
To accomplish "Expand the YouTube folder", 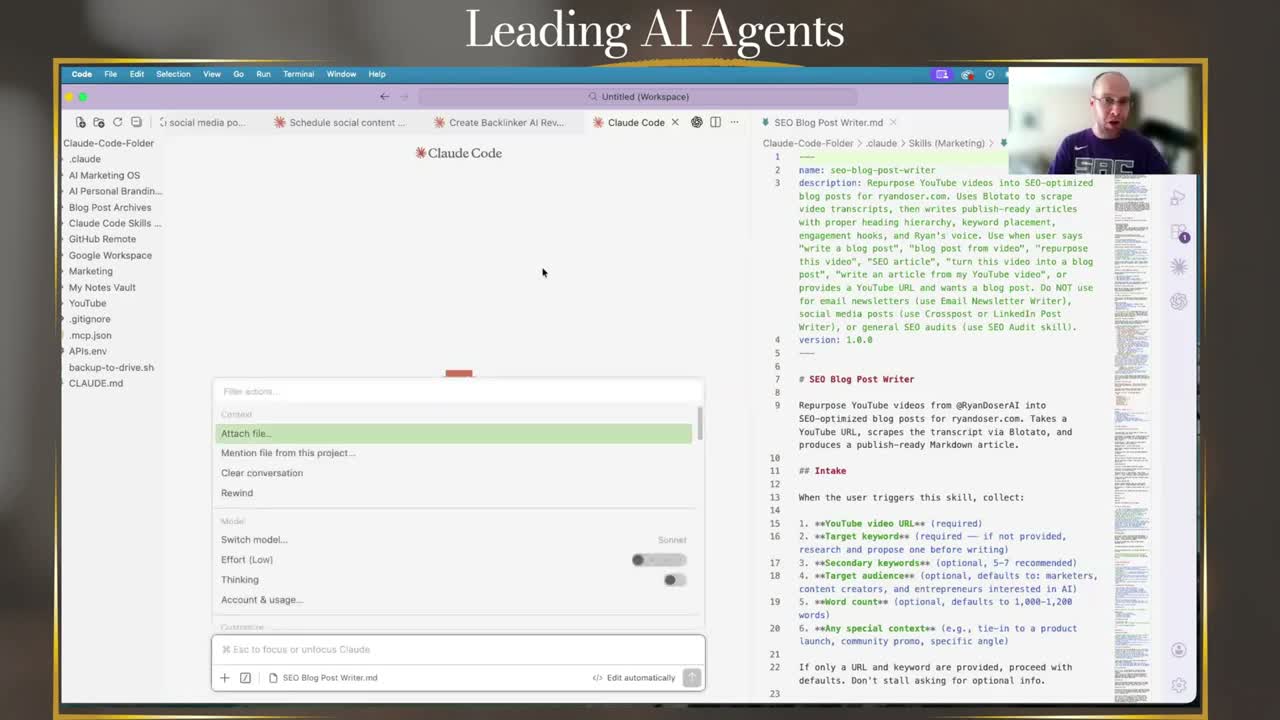I will click(87, 303).
